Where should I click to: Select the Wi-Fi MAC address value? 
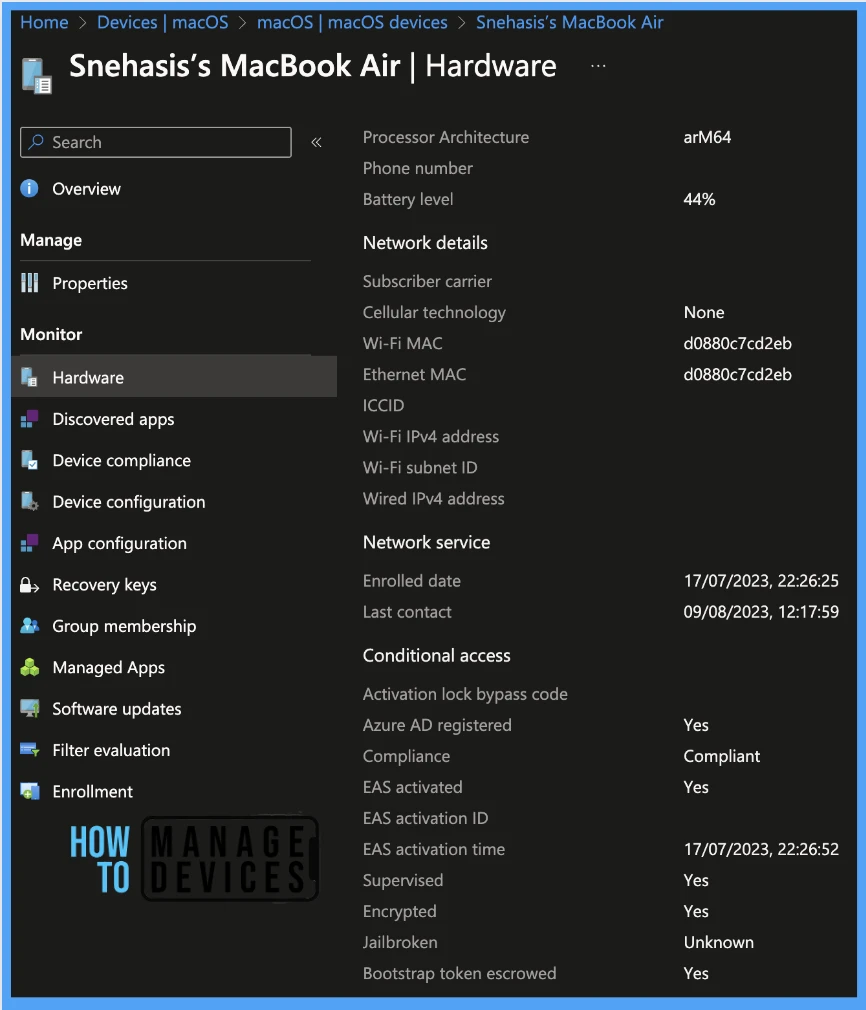click(737, 343)
